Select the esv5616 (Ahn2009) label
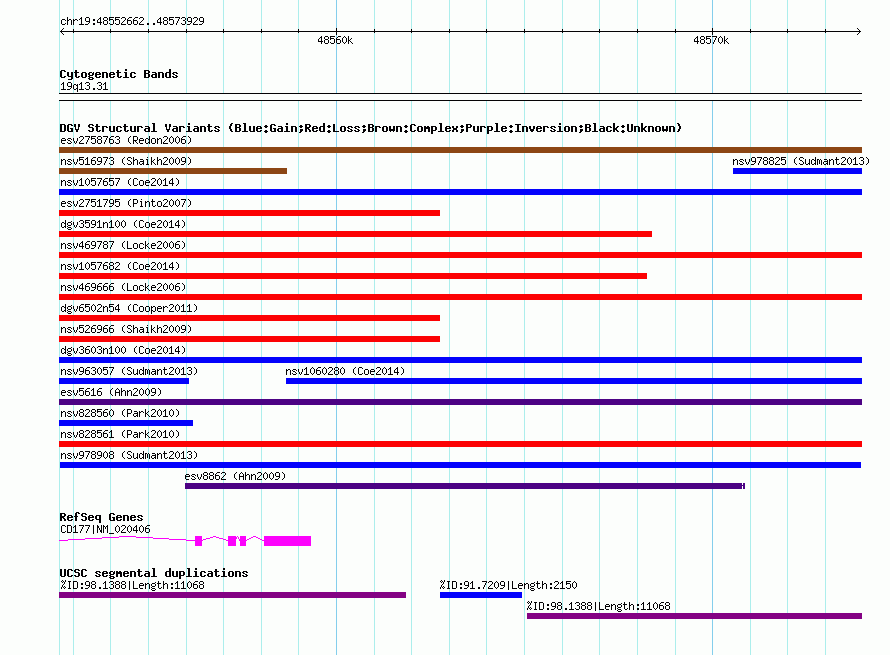This screenshot has height=655, width=890. click(x=111, y=392)
